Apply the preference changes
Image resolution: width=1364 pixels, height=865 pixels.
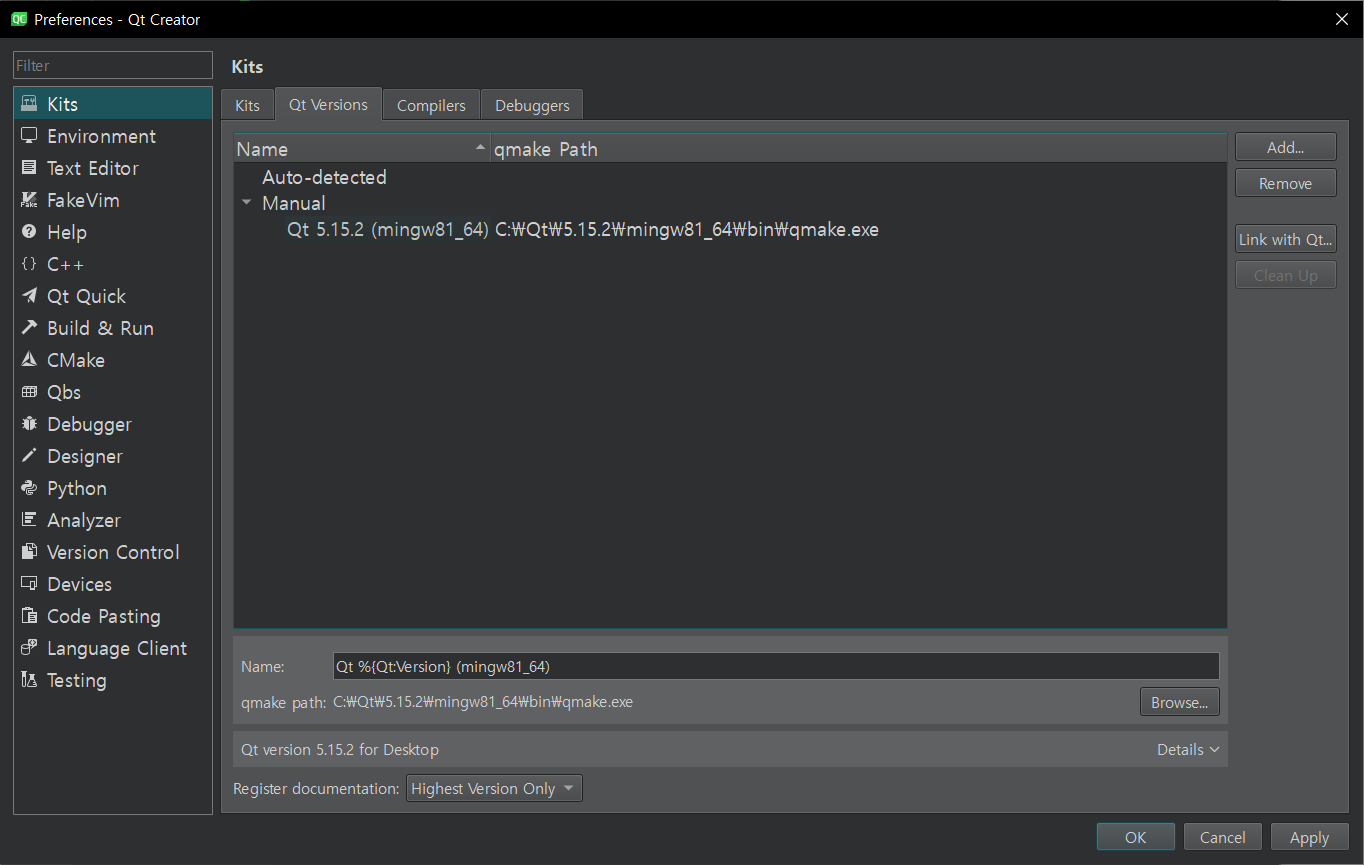[x=1309, y=838]
